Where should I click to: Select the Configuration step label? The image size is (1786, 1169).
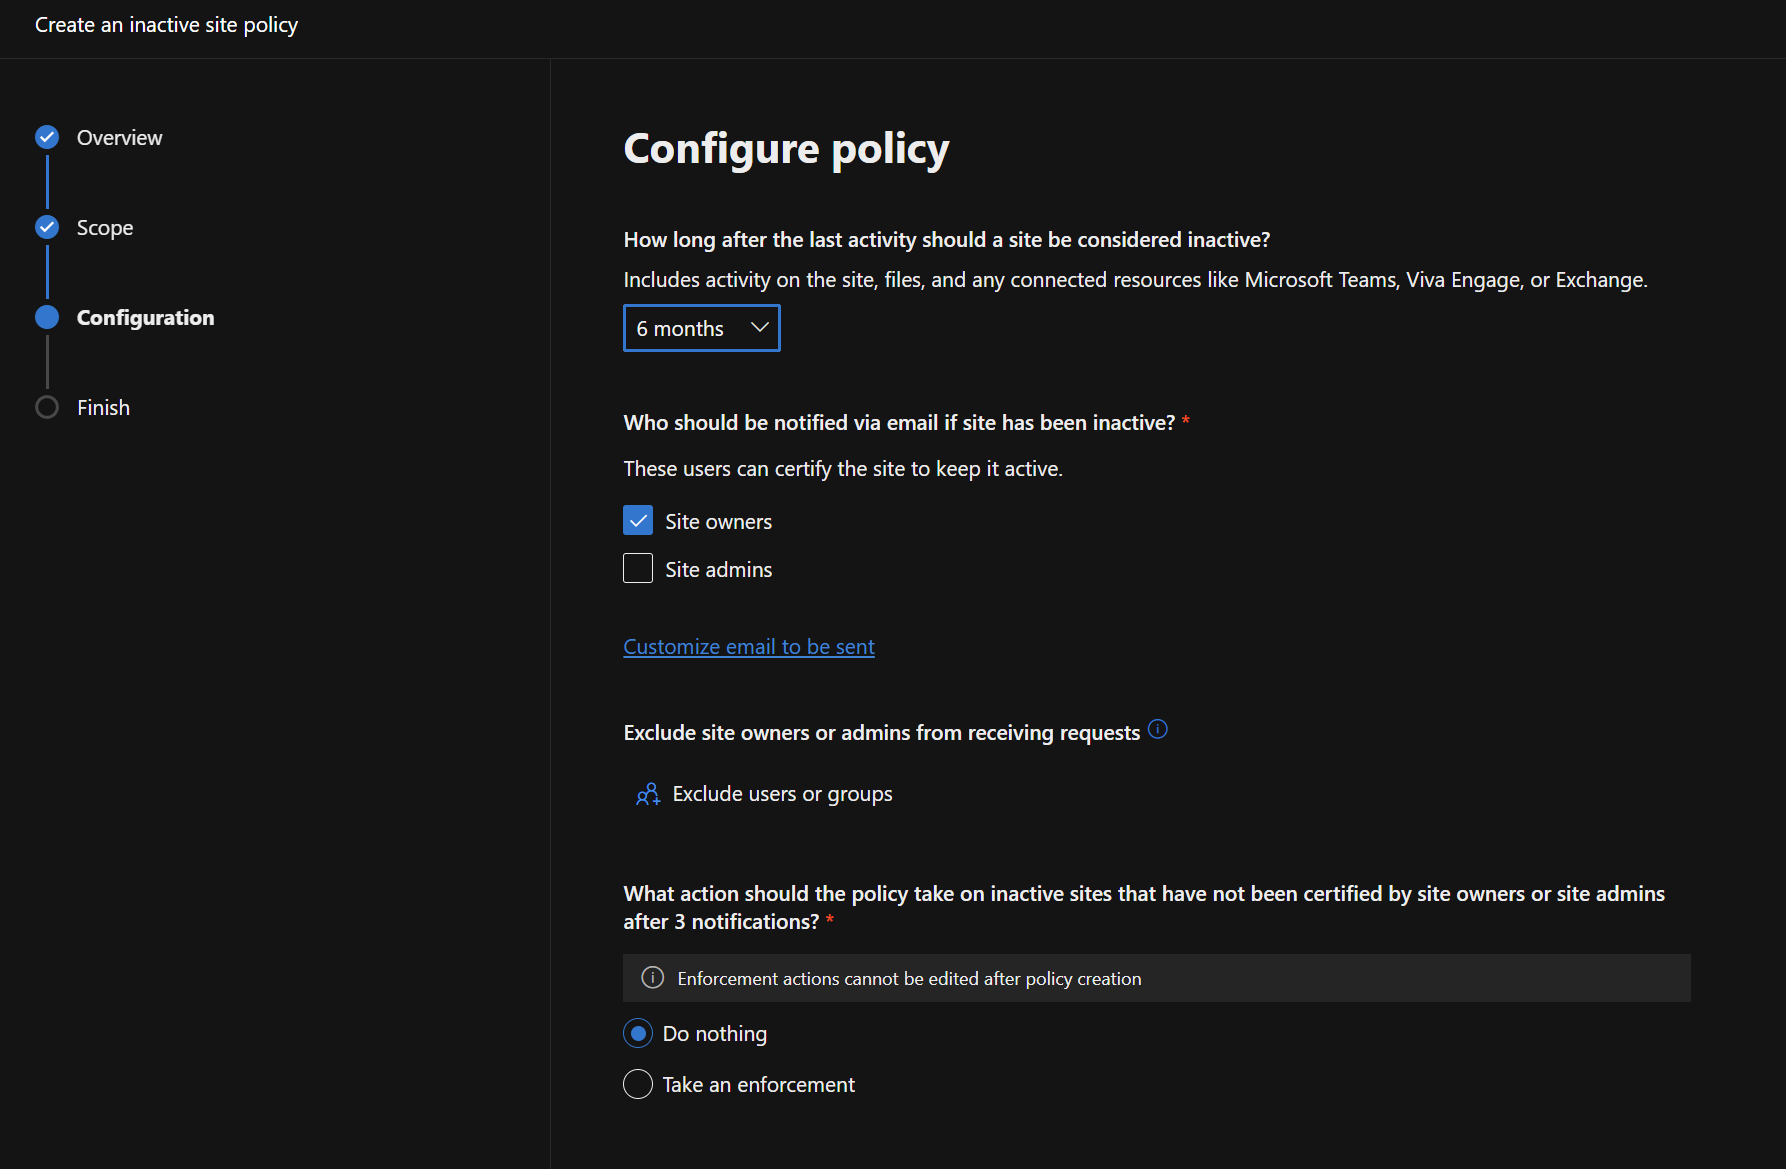point(145,318)
